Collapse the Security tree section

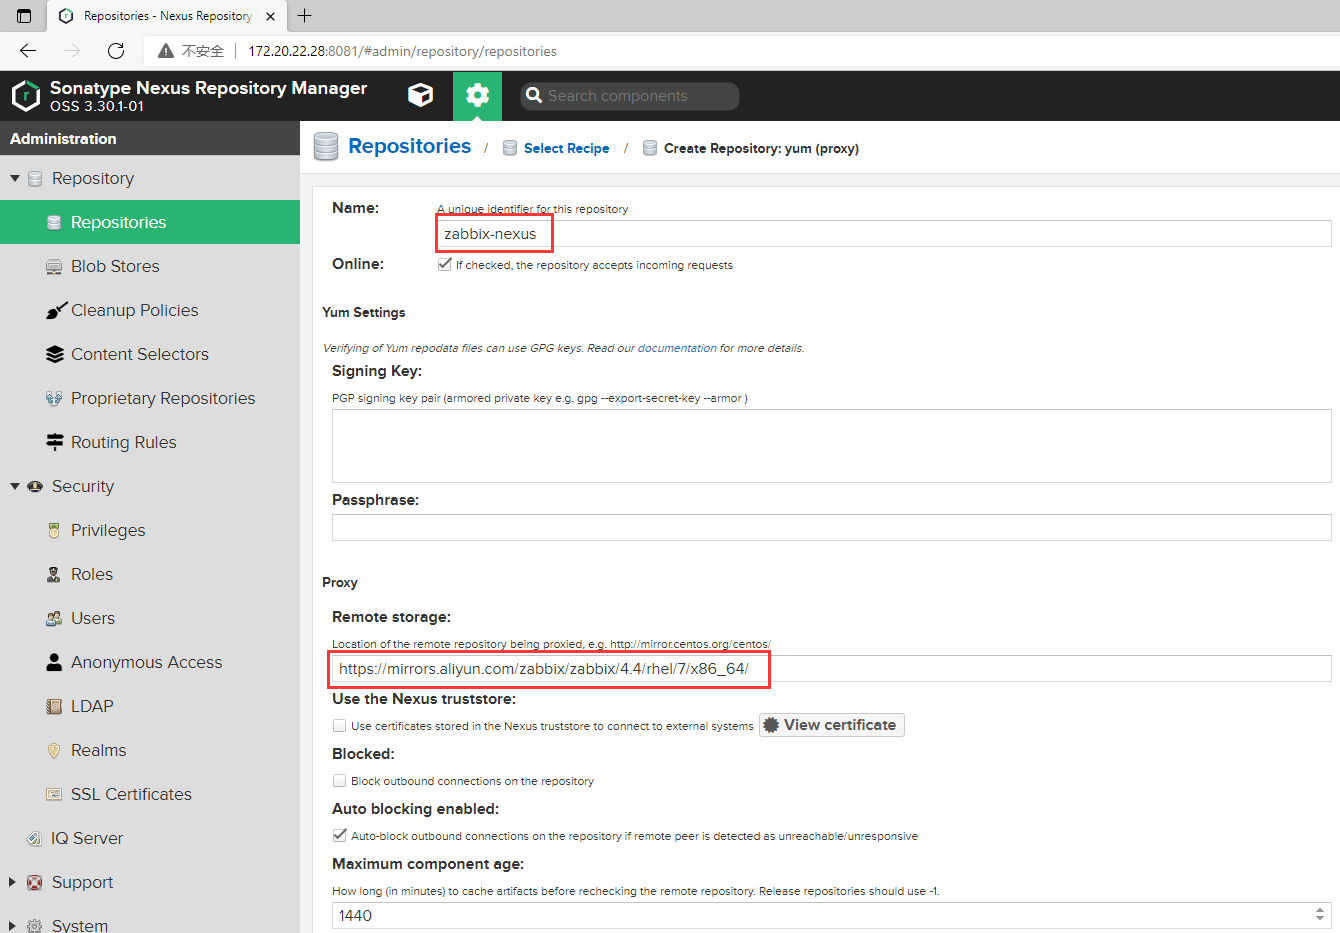(x=15, y=486)
